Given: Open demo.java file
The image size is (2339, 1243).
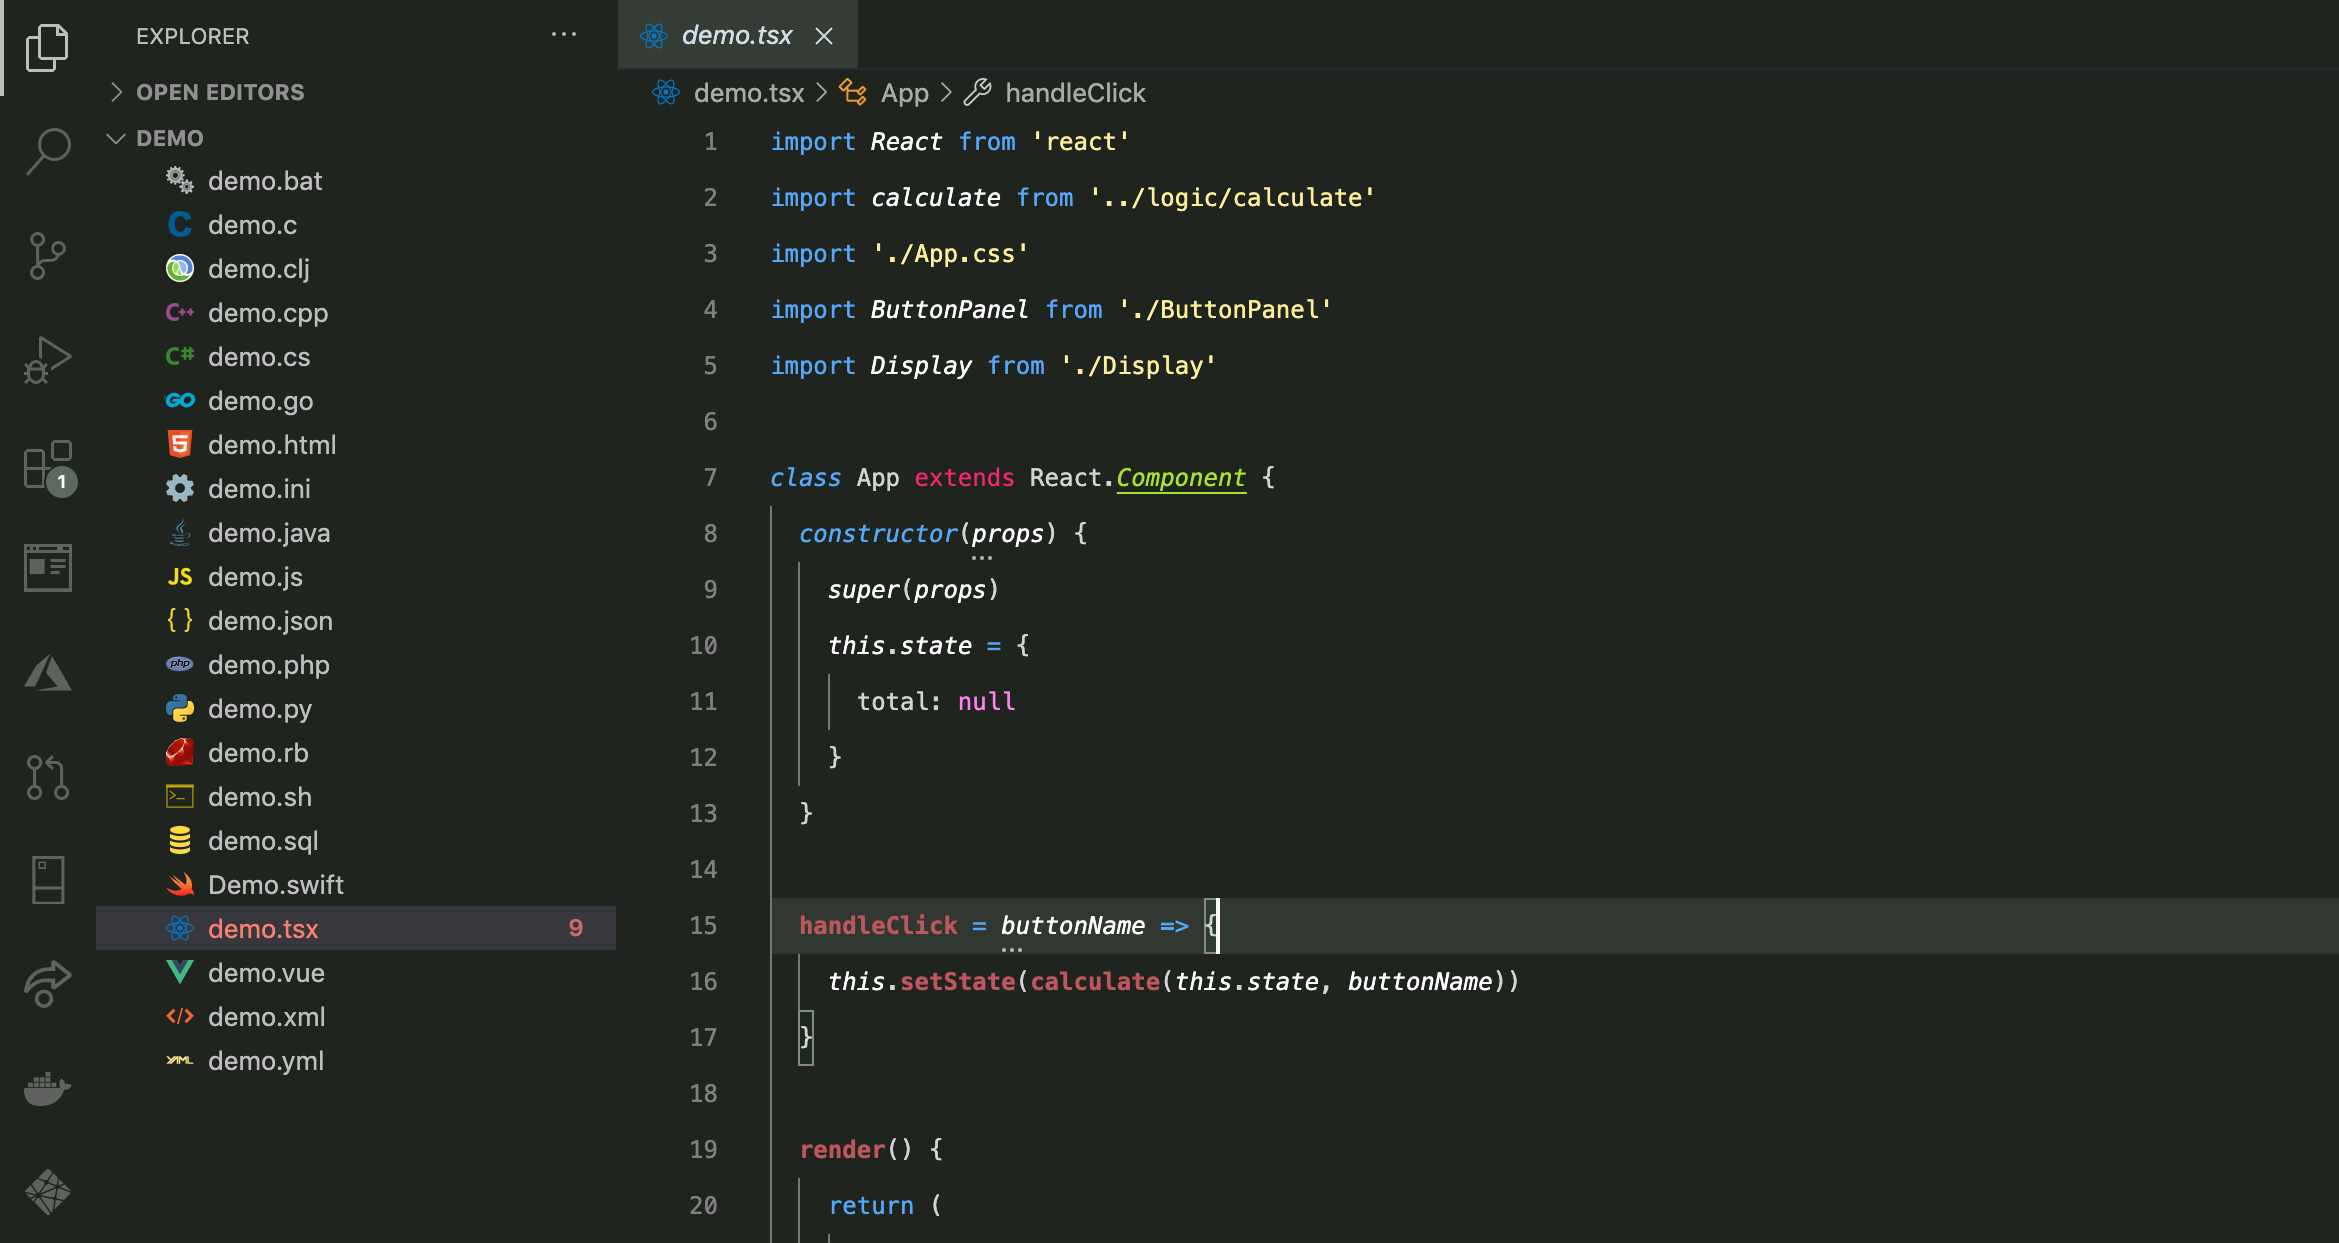Looking at the screenshot, I should pyautogui.click(x=356, y=533).
